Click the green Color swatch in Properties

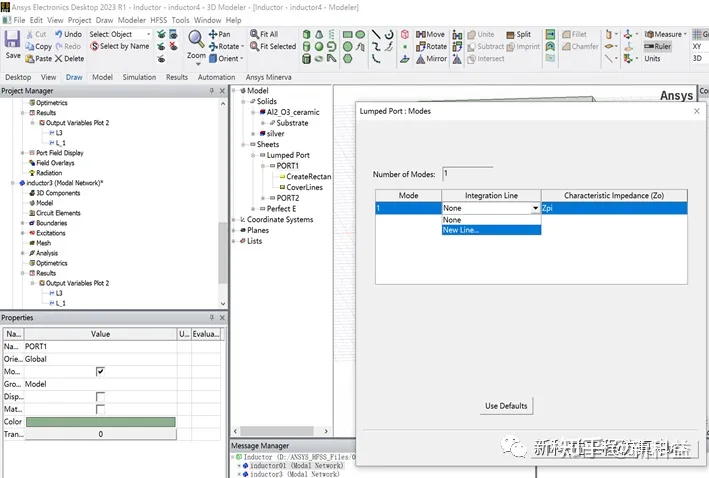[x=100, y=422]
